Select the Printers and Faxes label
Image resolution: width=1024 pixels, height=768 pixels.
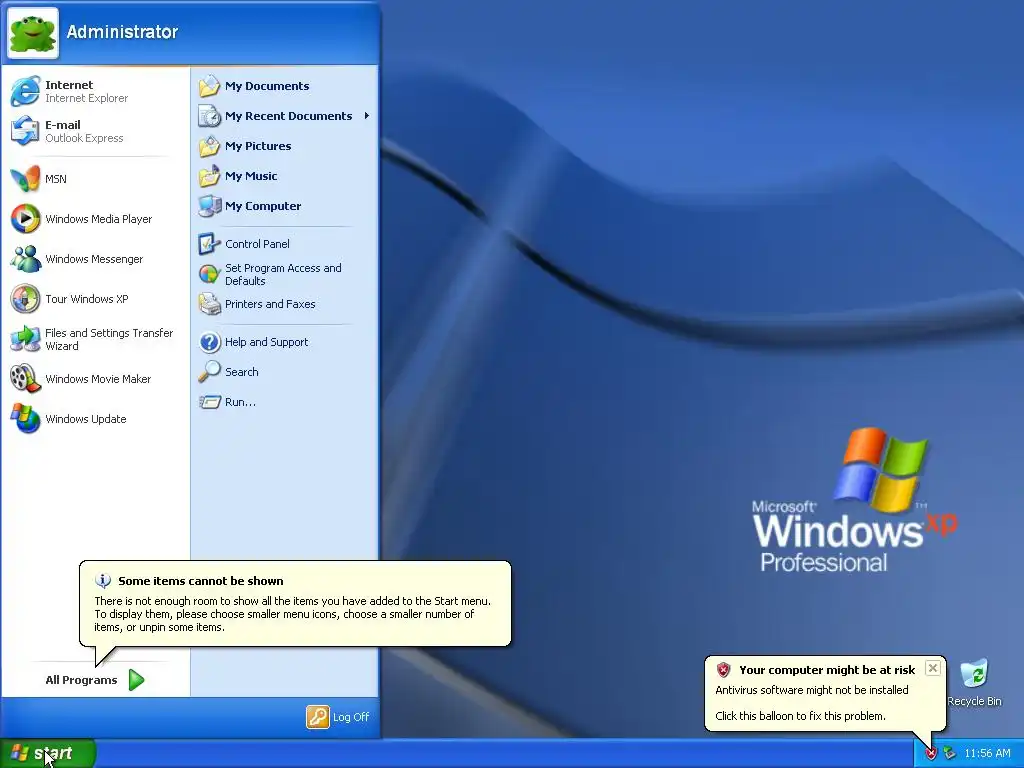[x=270, y=304]
